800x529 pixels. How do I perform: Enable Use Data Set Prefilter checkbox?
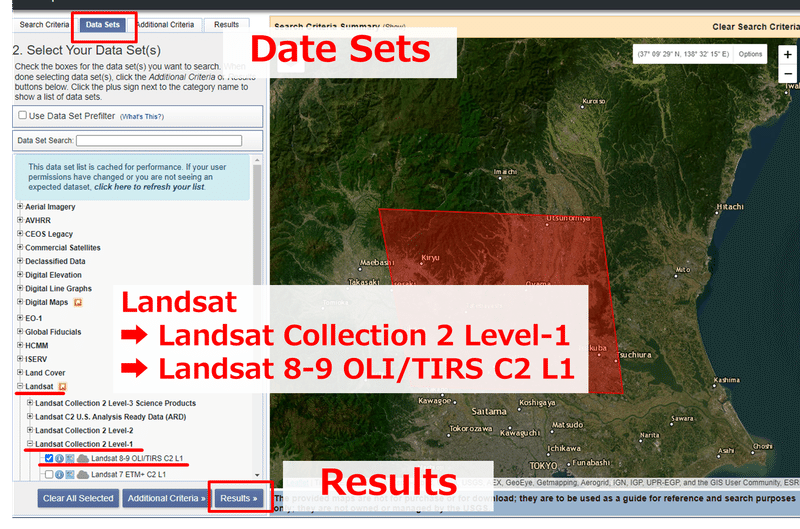[x=22, y=115]
